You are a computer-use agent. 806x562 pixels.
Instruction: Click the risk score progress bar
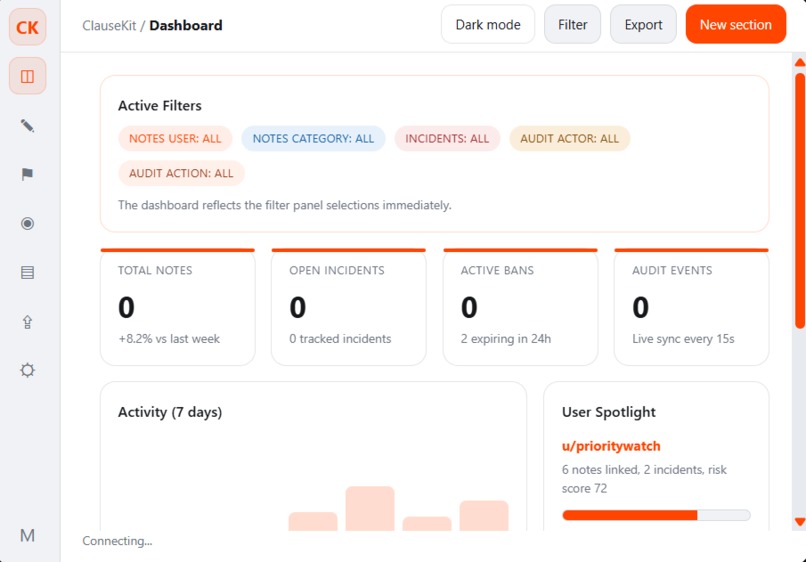coord(656,515)
